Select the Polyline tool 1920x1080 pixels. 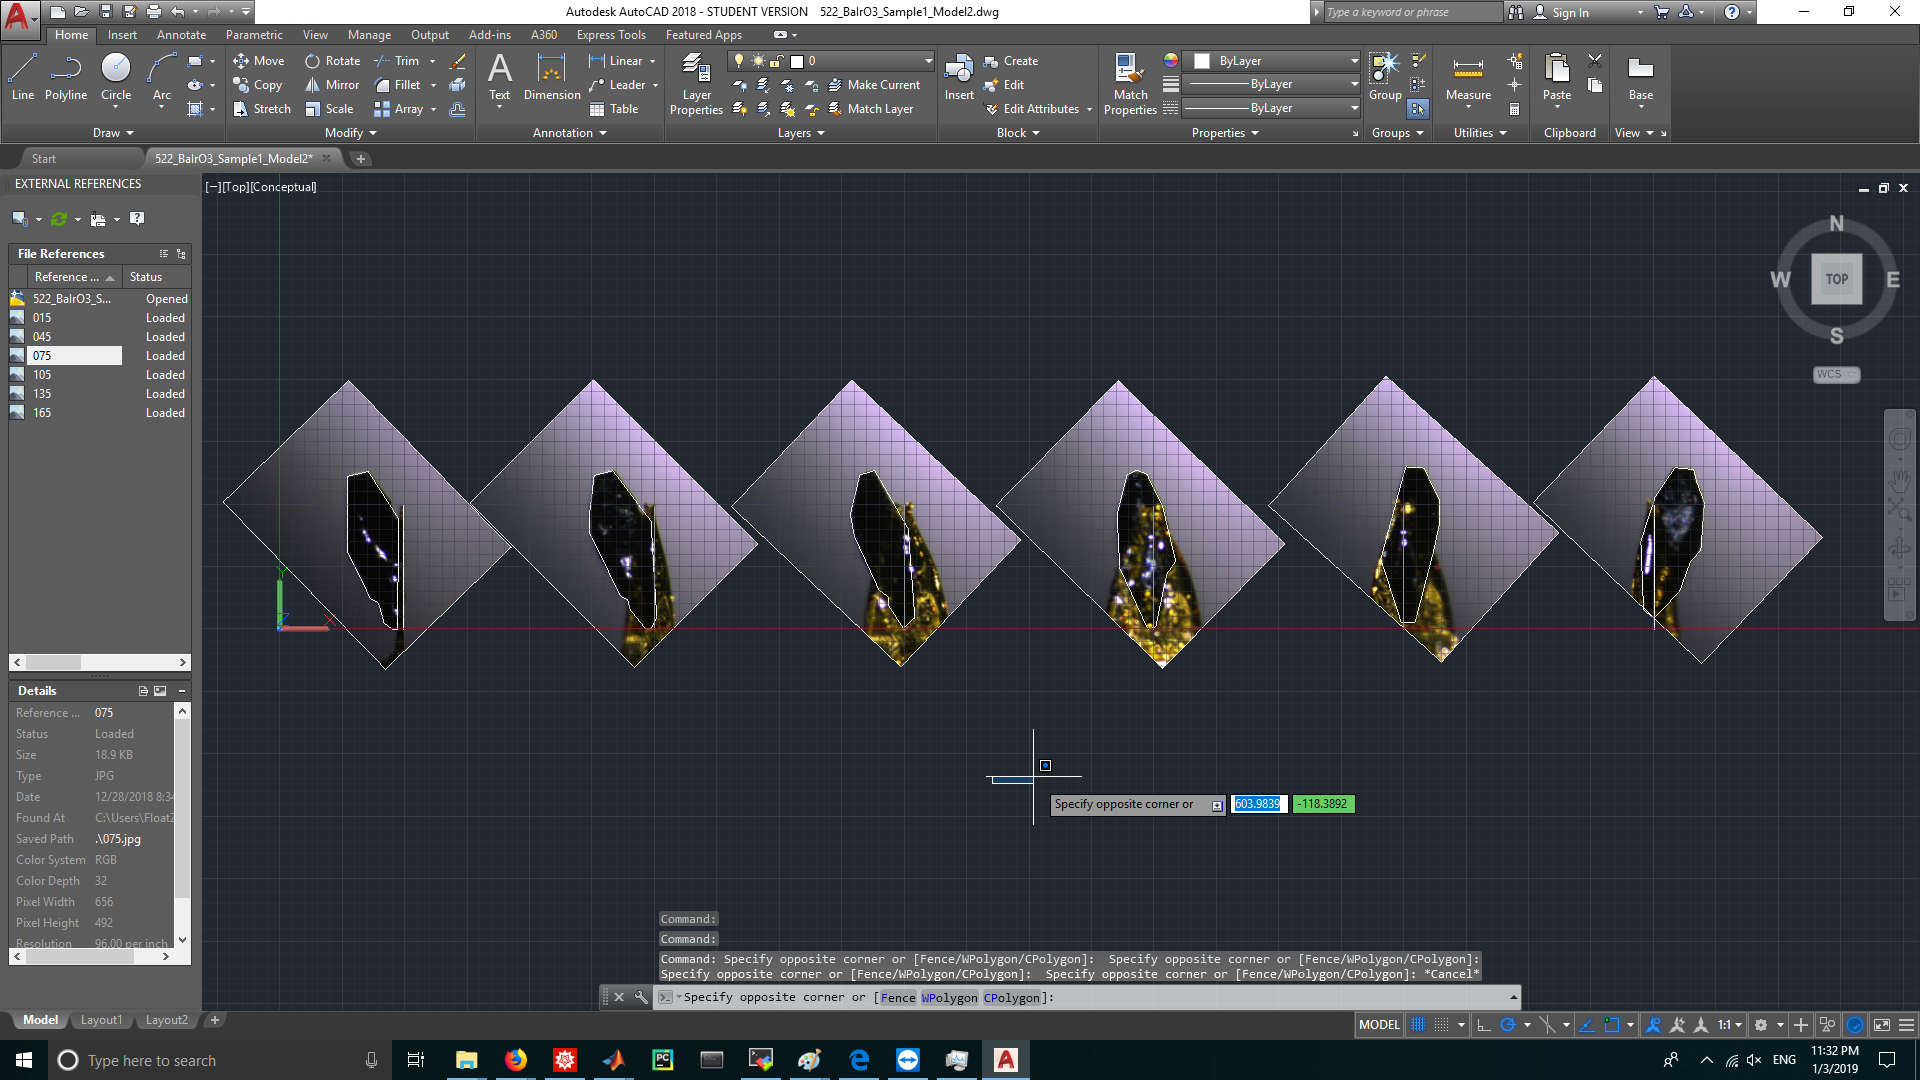tap(65, 78)
